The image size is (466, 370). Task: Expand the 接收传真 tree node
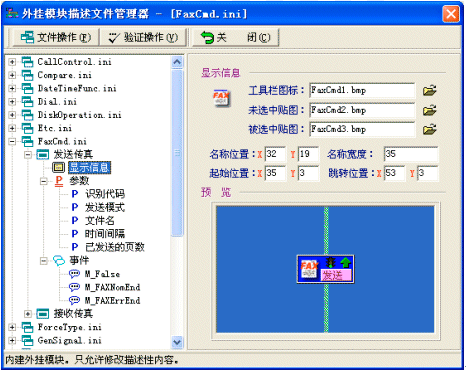[28, 314]
